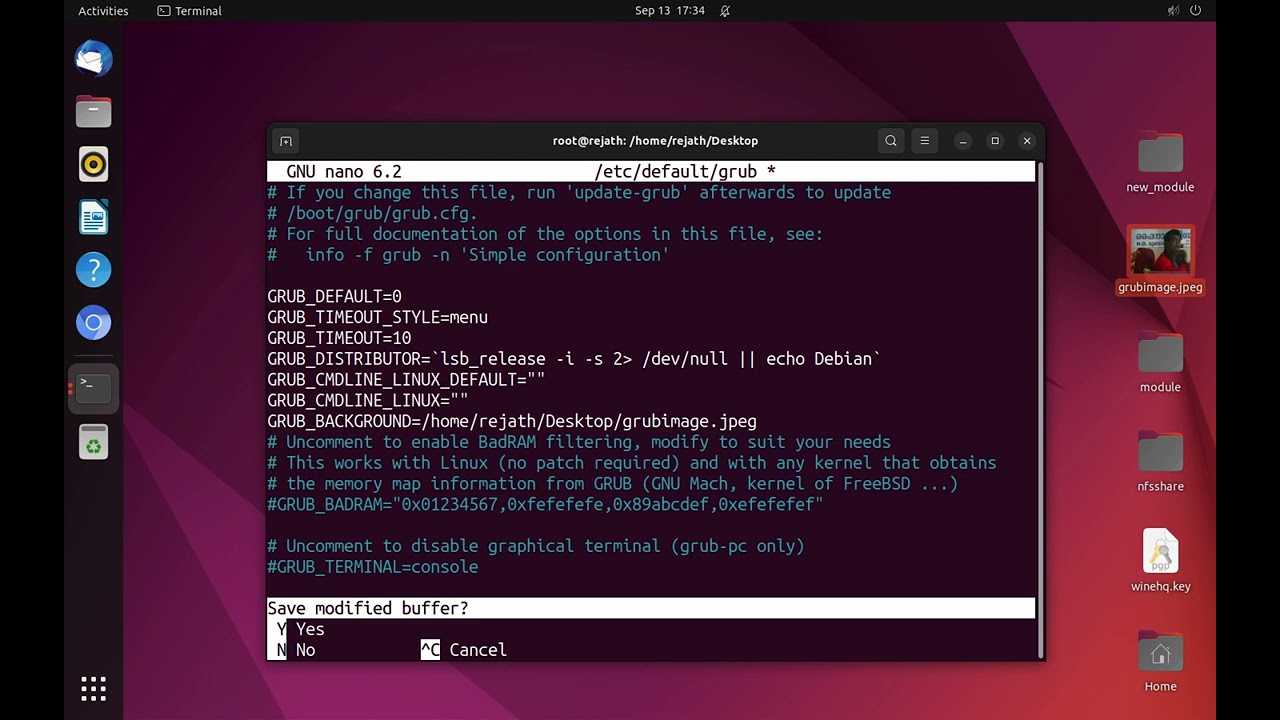Launch Rhythmbox from the dock

[93, 164]
